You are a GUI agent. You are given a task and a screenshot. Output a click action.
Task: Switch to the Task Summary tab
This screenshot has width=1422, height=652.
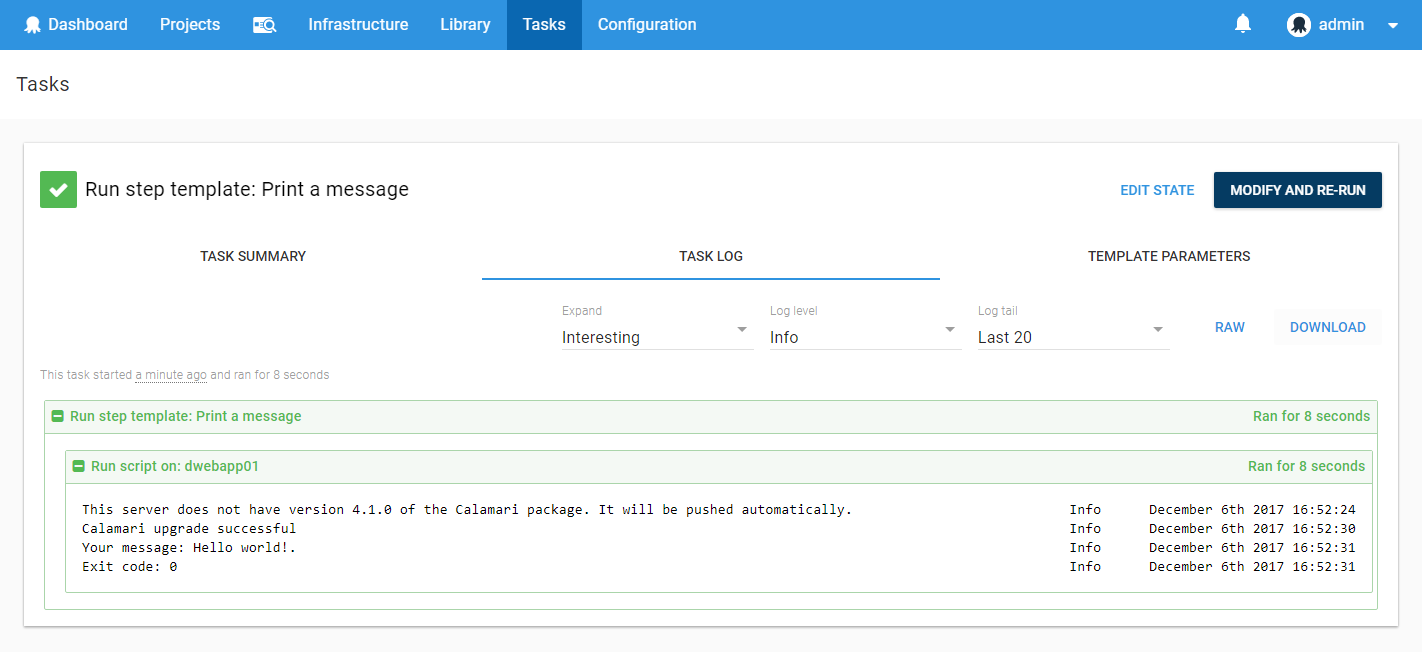pyautogui.click(x=253, y=256)
